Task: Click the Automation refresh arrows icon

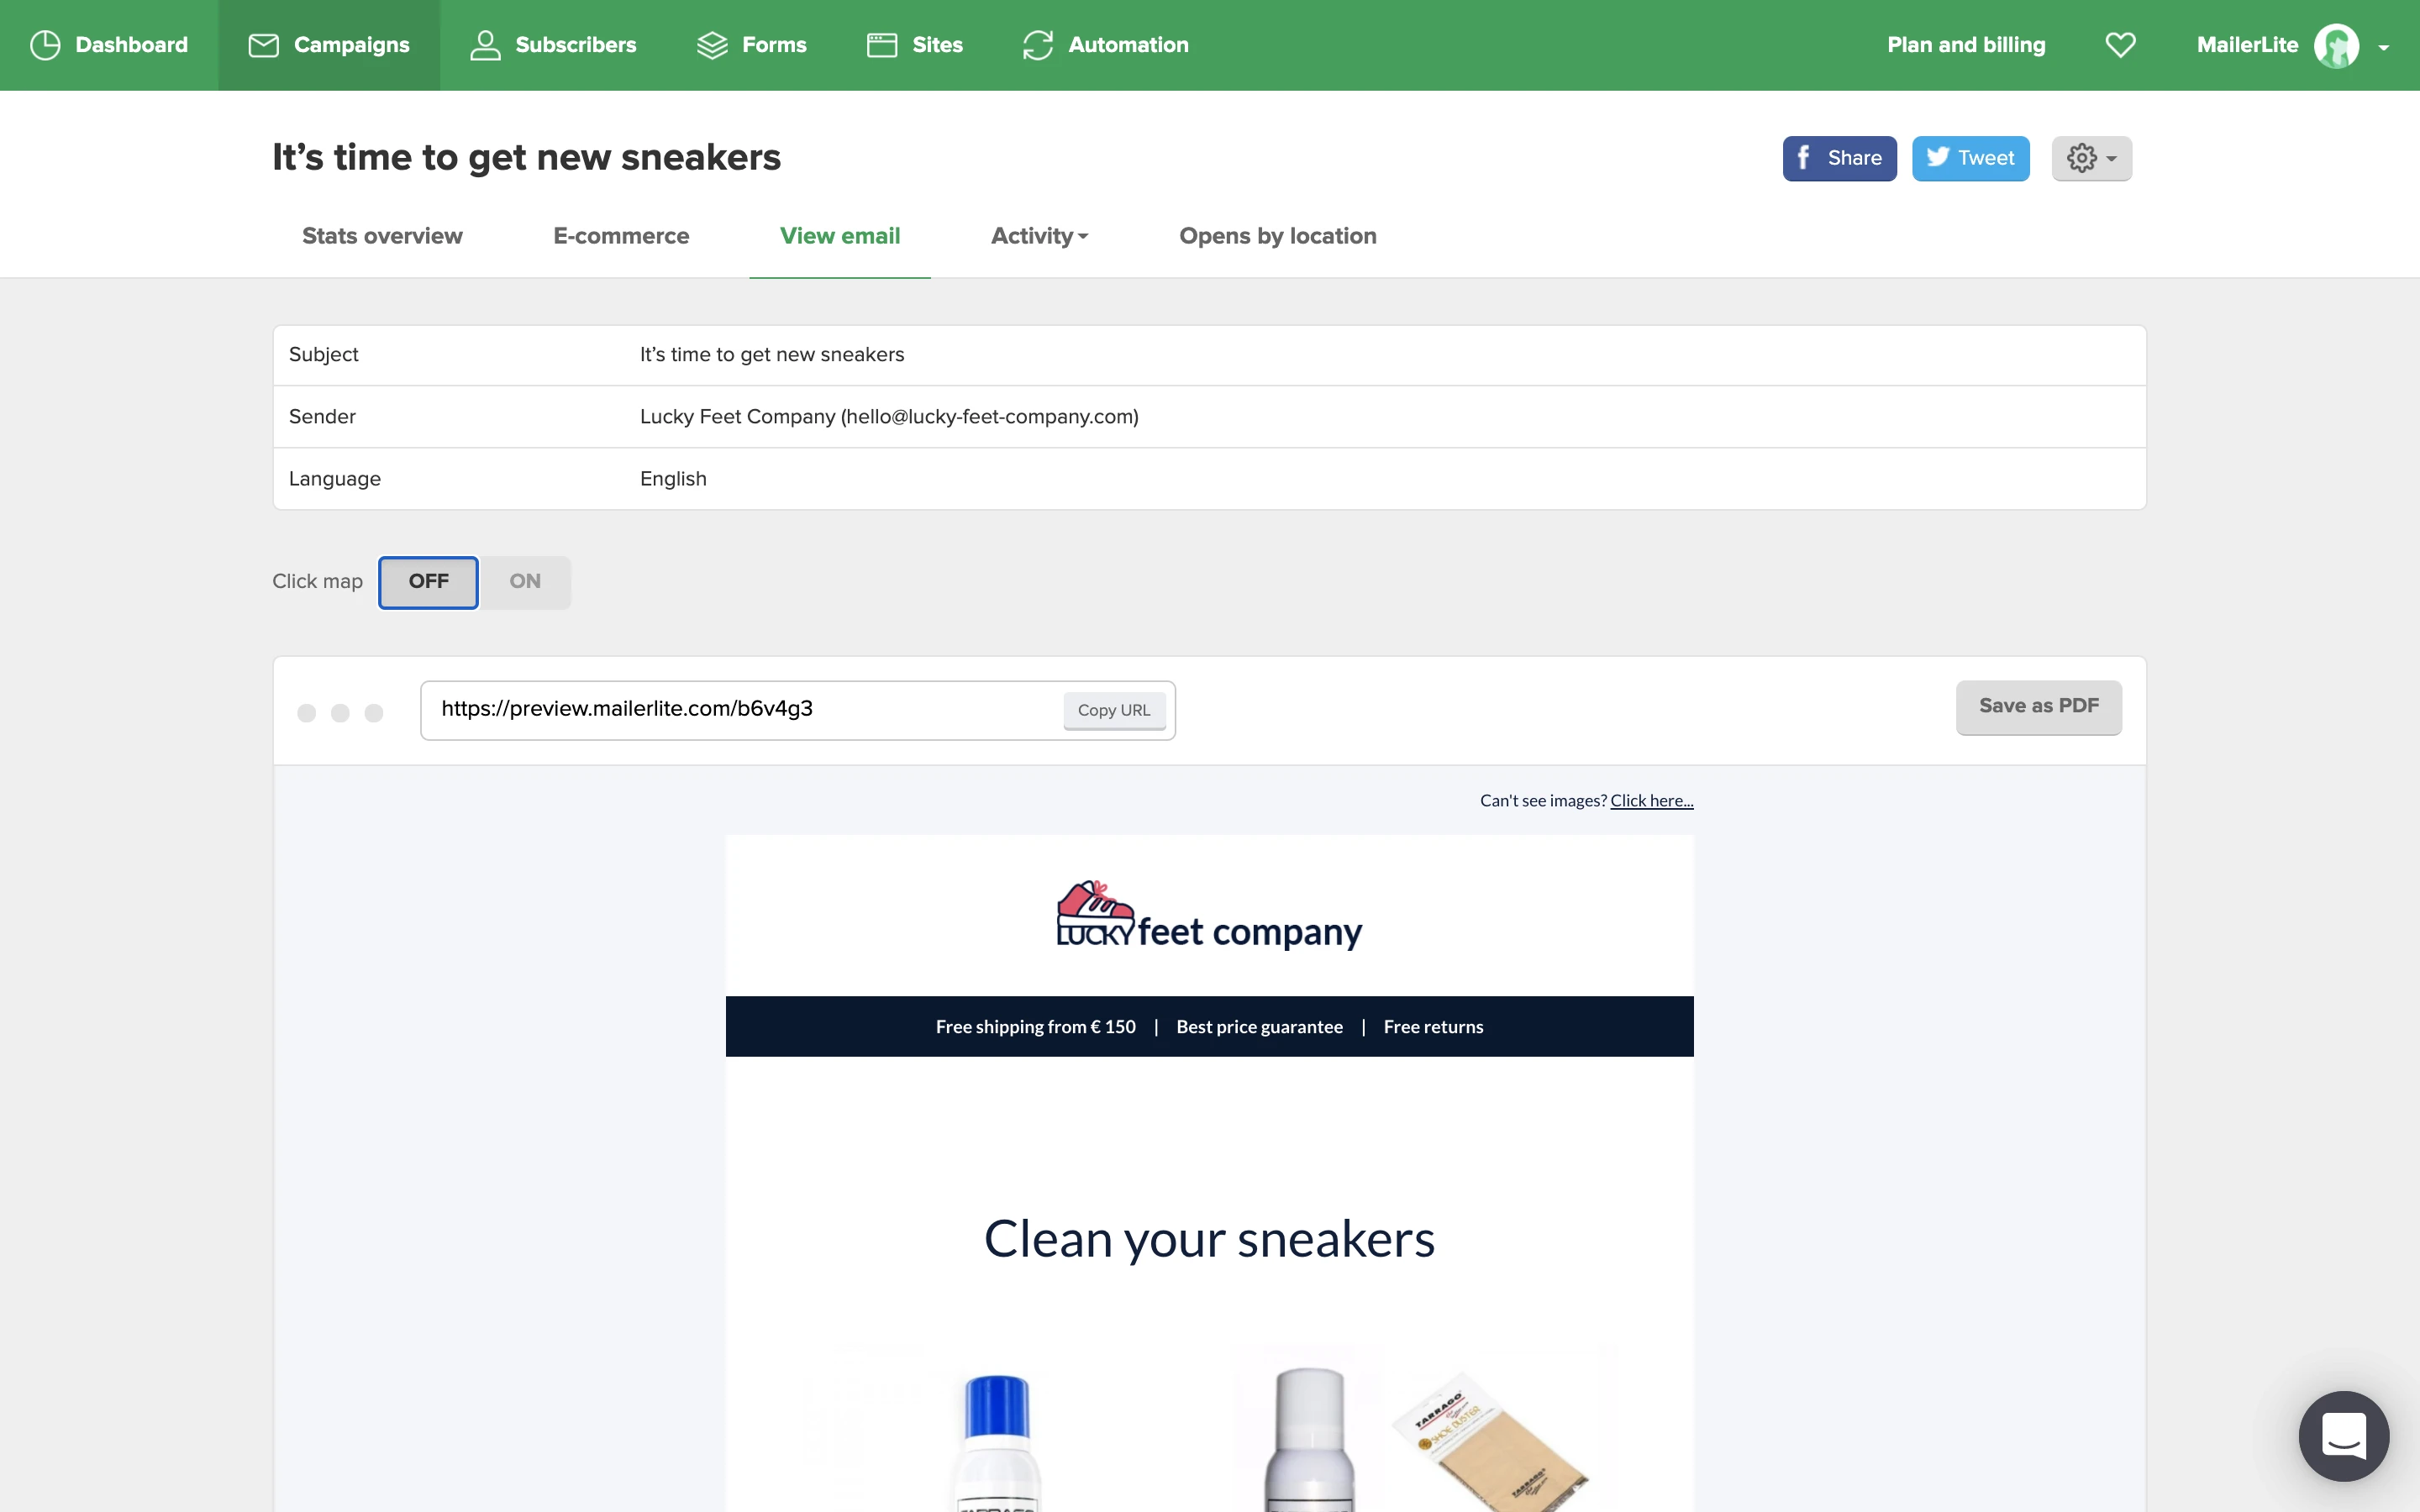Action: tap(1038, 45)
